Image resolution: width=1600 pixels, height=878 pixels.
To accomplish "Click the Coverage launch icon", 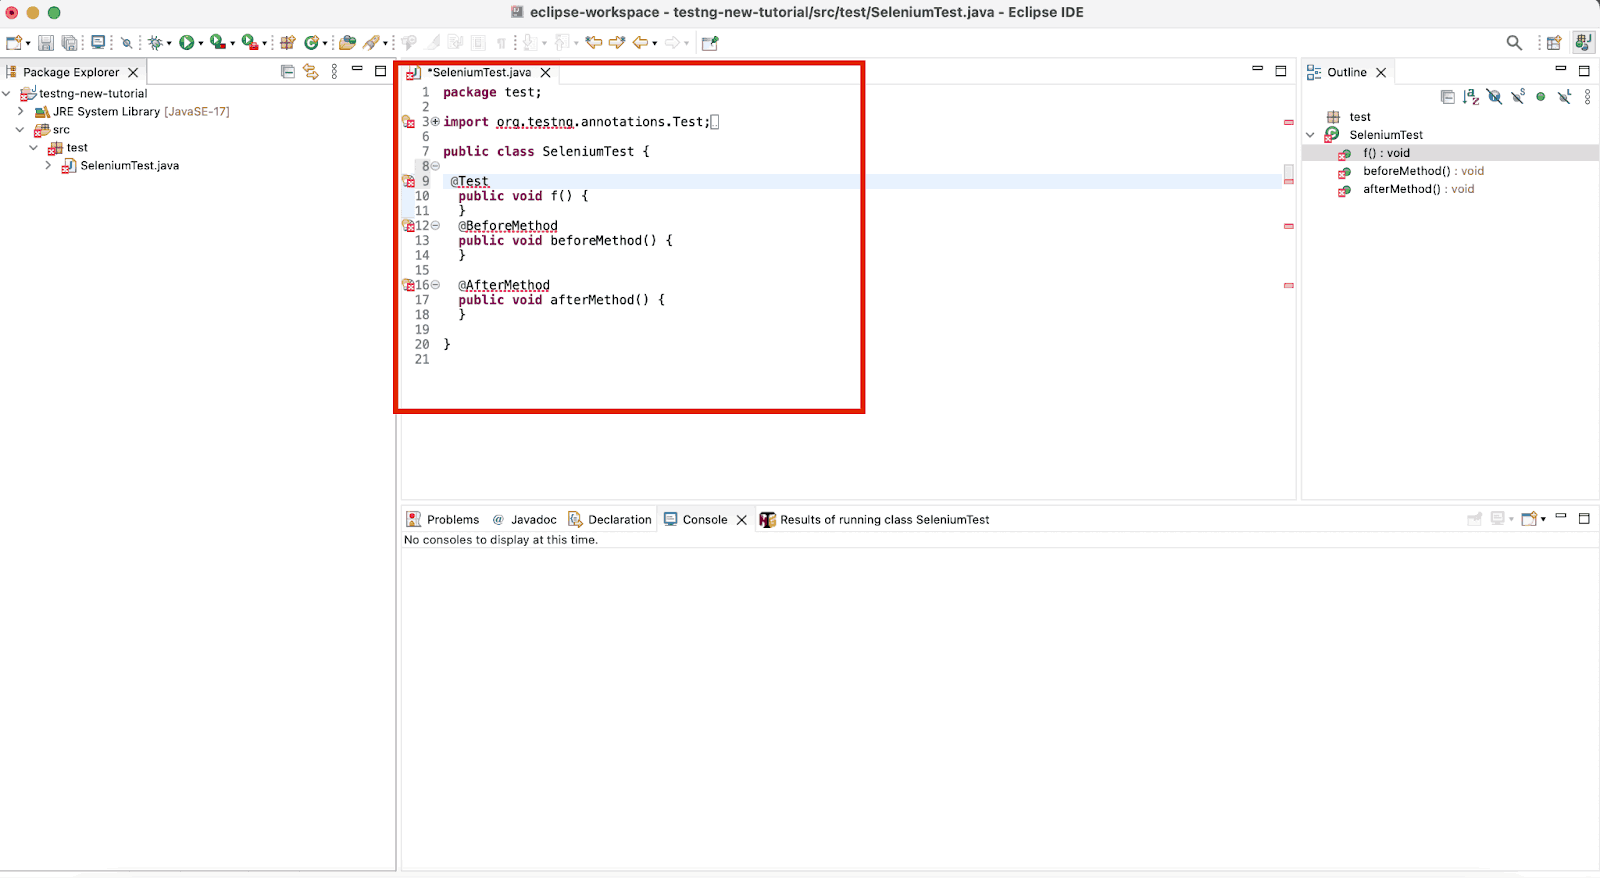I will coord(217,43).
